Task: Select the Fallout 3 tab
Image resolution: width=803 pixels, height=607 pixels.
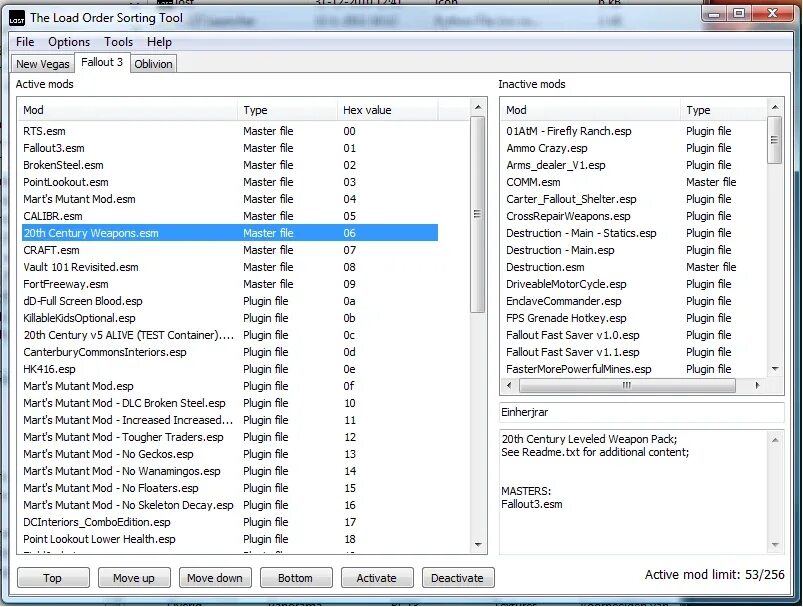Action: [102, 62]
